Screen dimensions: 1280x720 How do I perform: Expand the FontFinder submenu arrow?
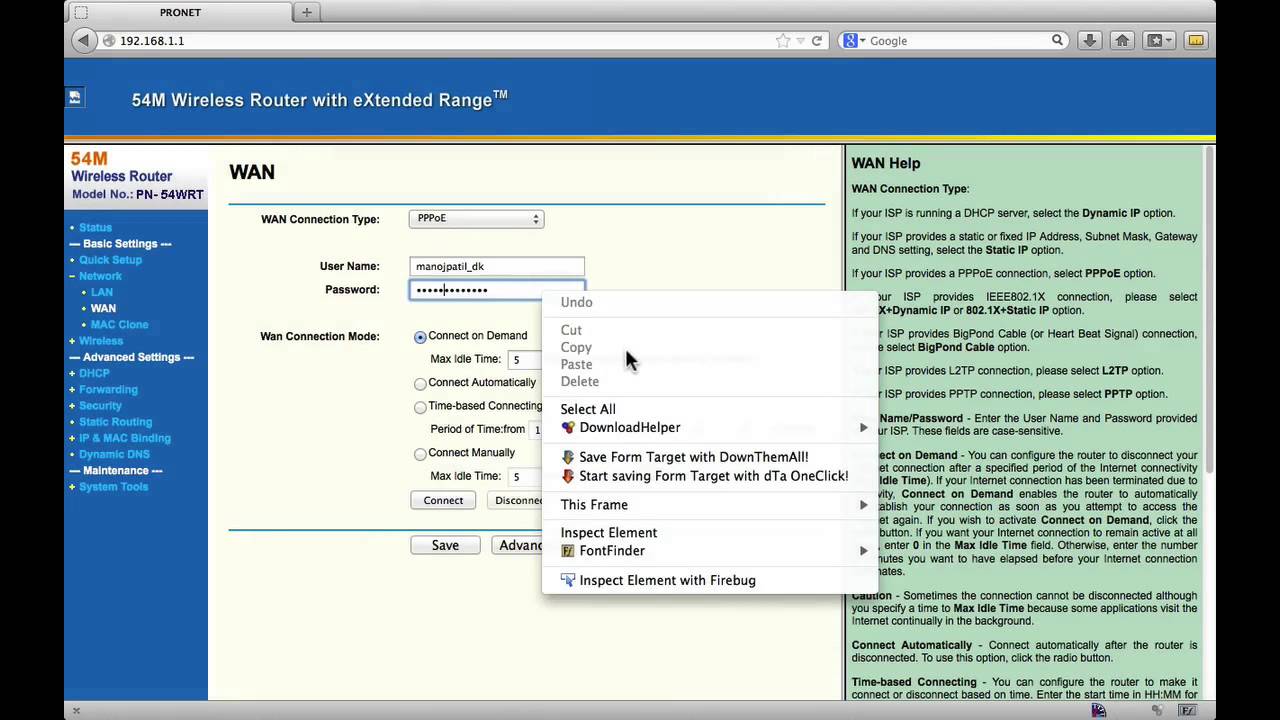pyautogui.click(x=864, y=551)
